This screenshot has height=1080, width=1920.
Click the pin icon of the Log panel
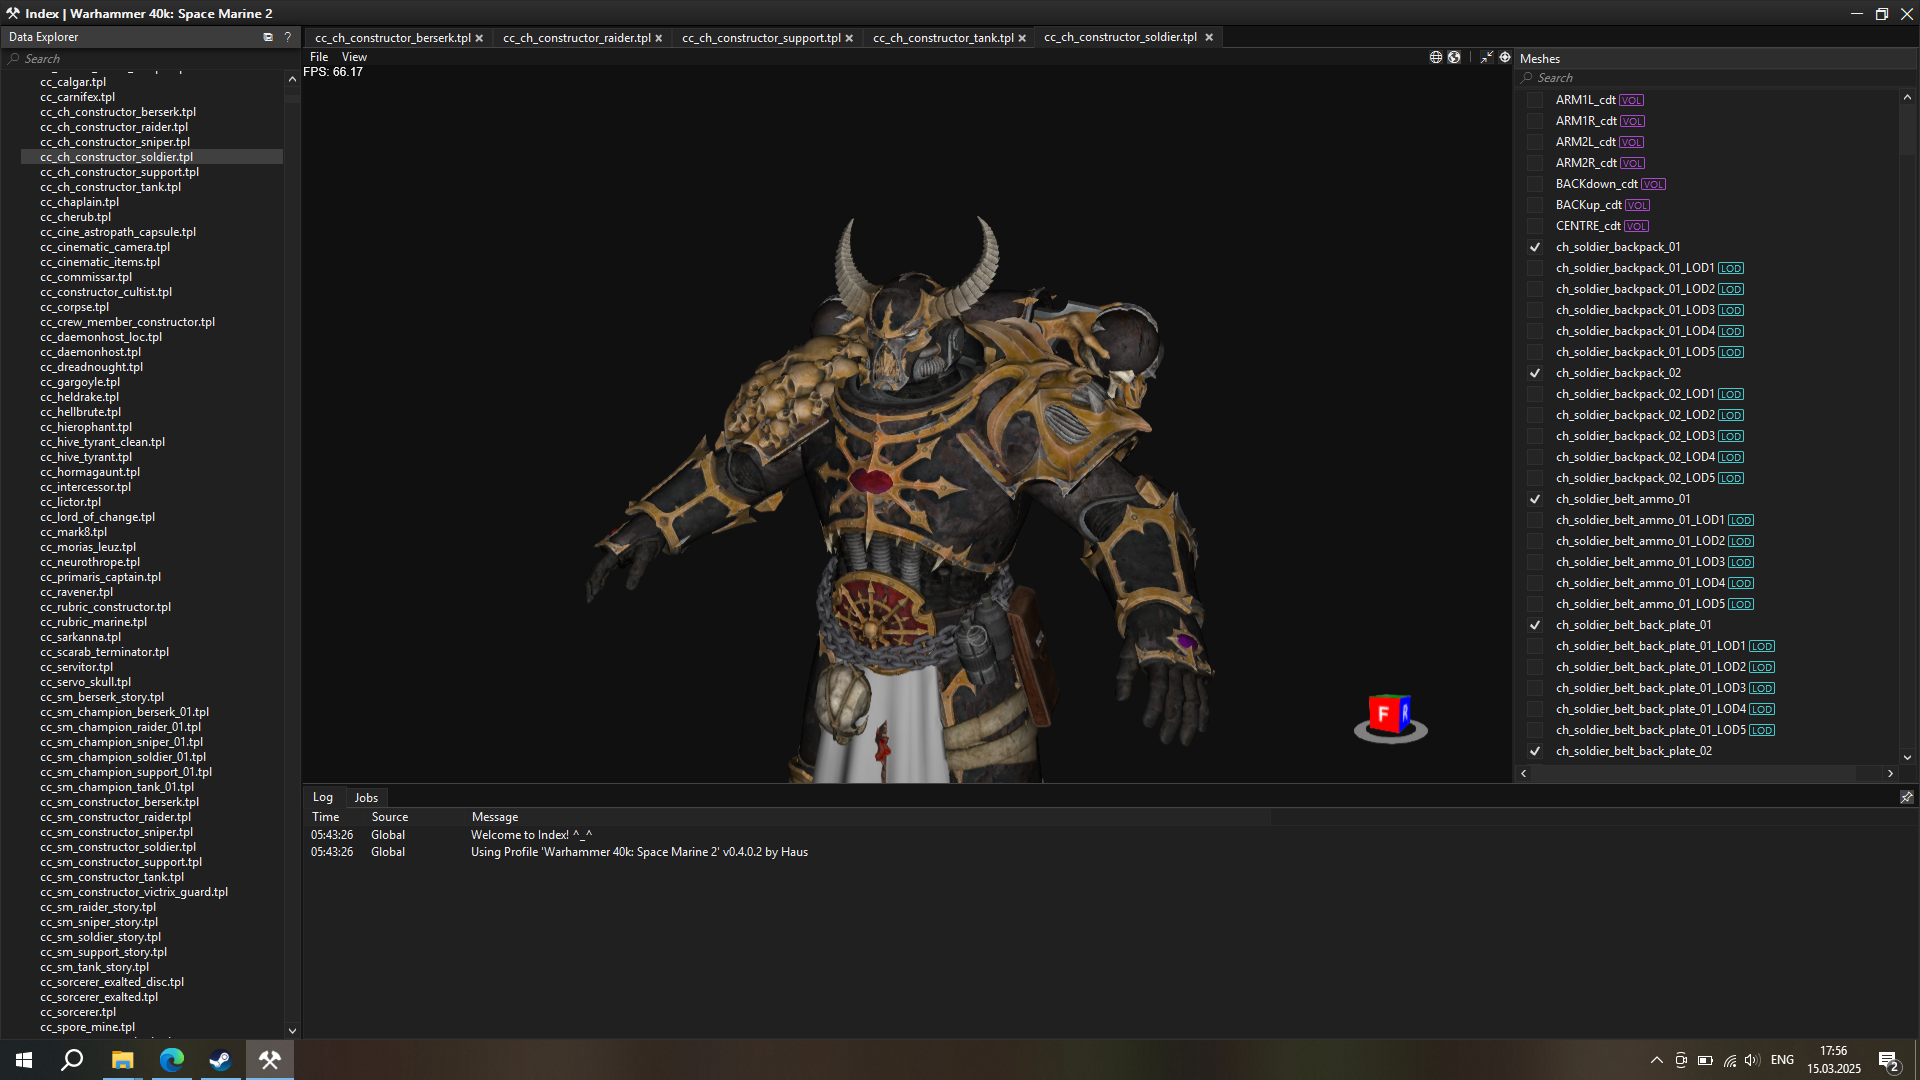coord(1907,797)
